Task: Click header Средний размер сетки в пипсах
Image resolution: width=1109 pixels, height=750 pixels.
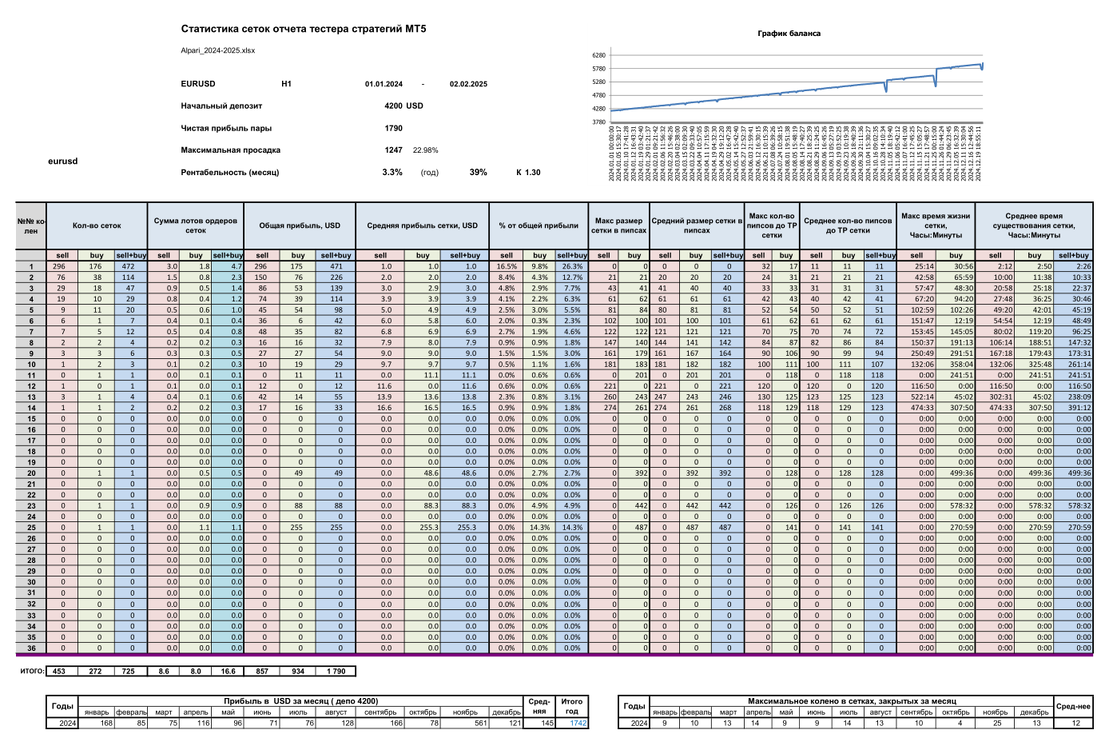Action: 697,226
